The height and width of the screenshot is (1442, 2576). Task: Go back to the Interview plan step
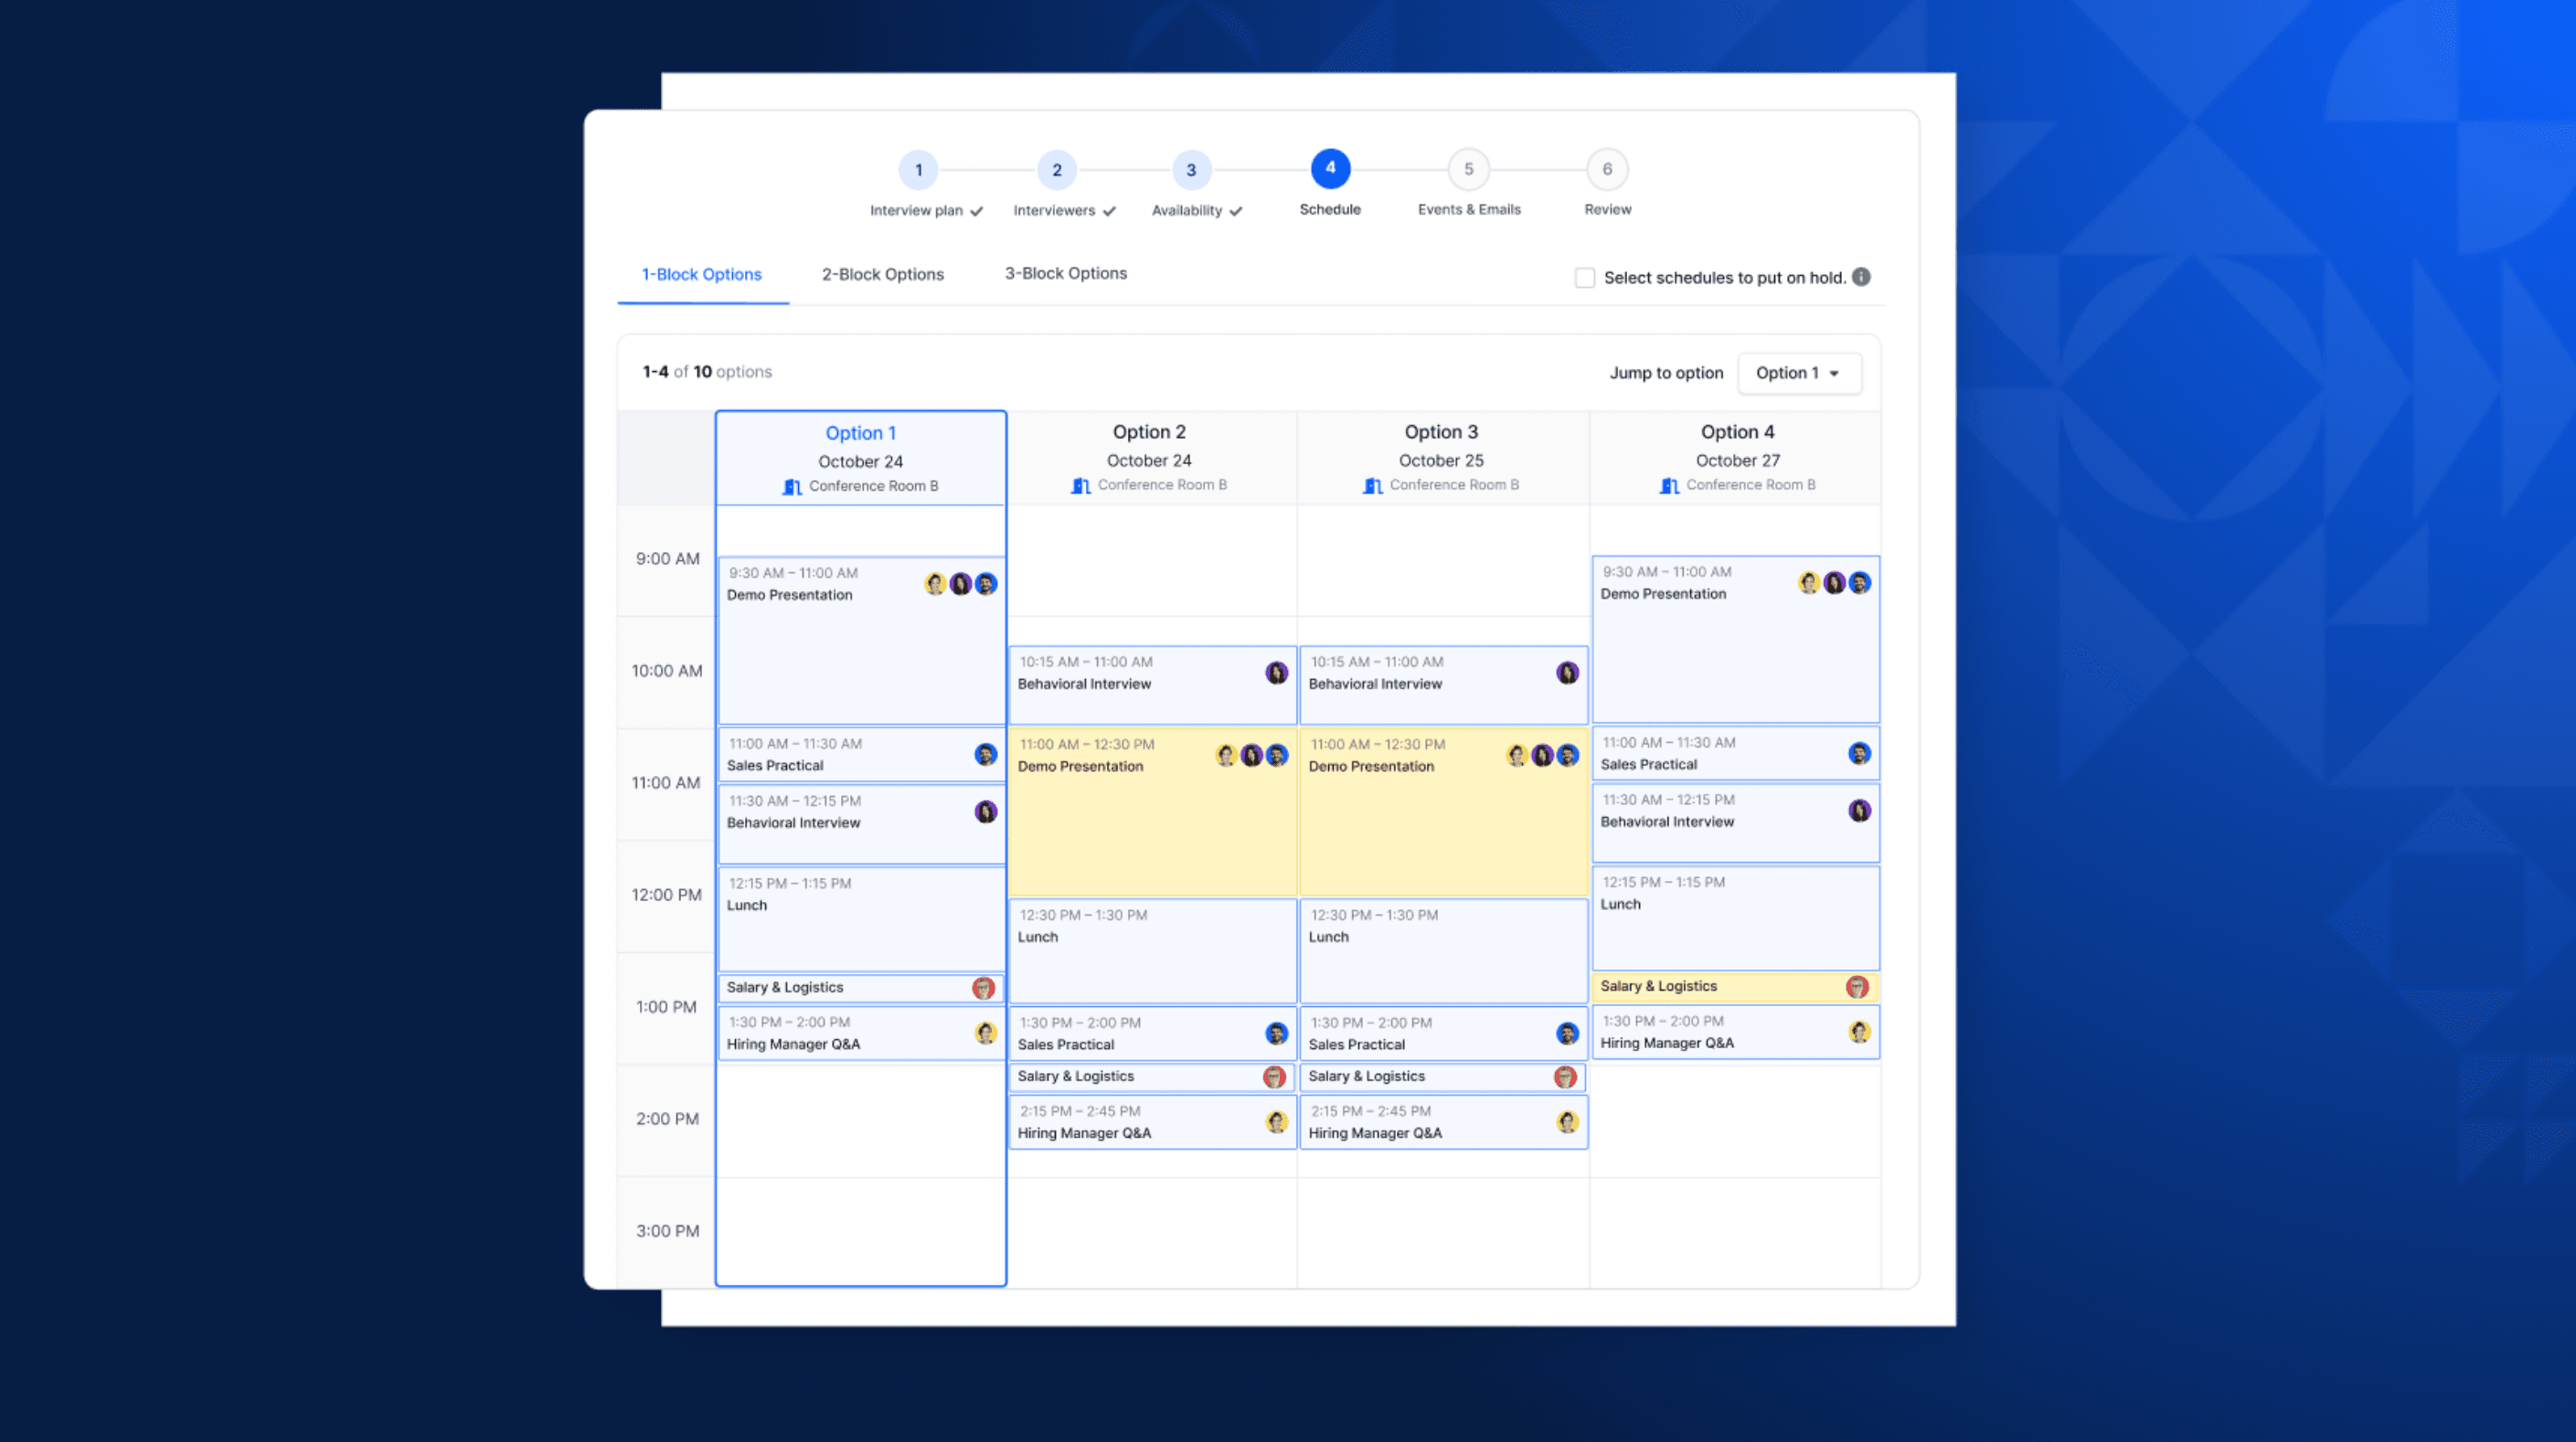point(918,169)
